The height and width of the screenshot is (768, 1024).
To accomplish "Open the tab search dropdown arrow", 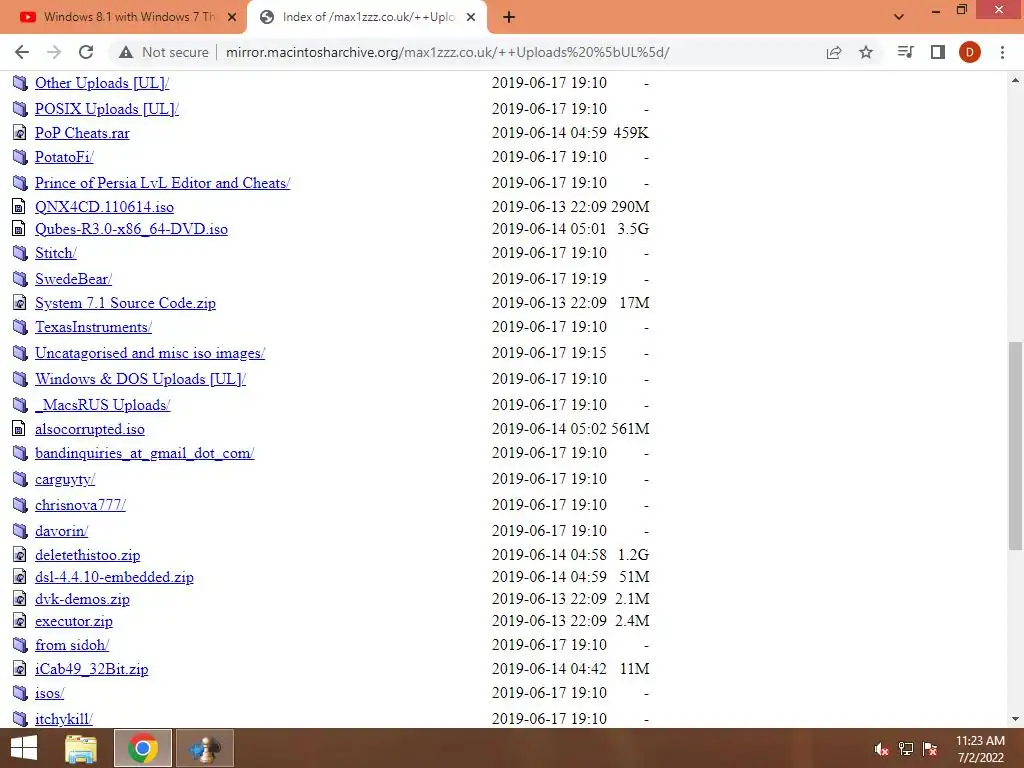I will pos(899,17).
